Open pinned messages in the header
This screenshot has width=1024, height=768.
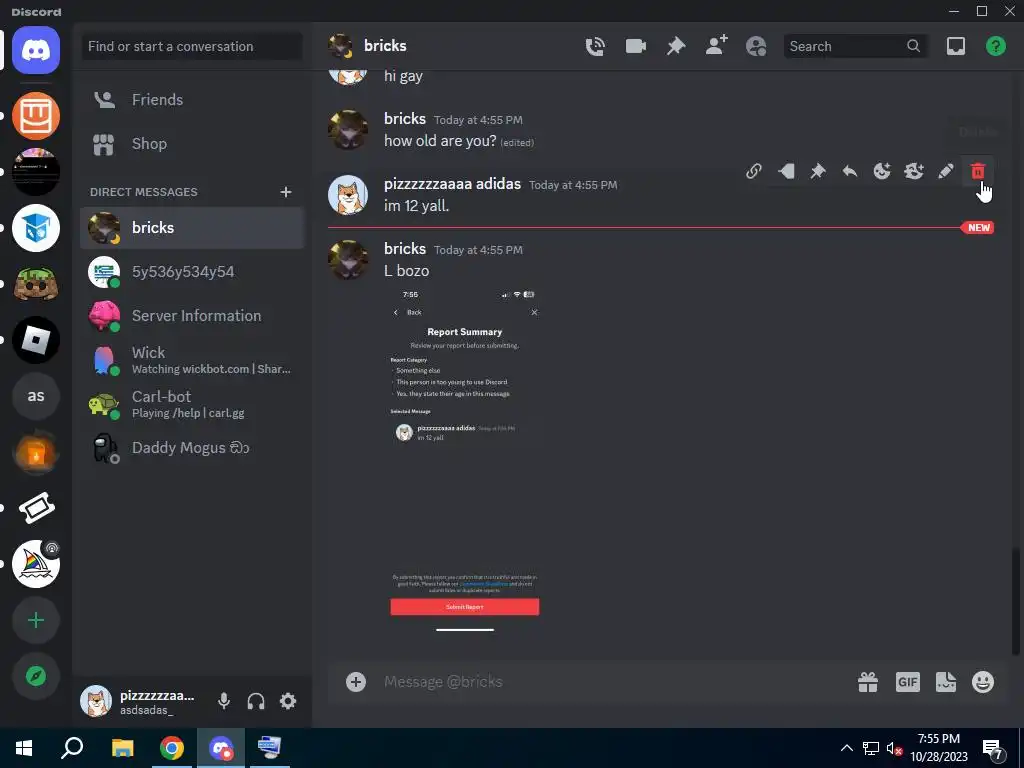coord(676,46)
